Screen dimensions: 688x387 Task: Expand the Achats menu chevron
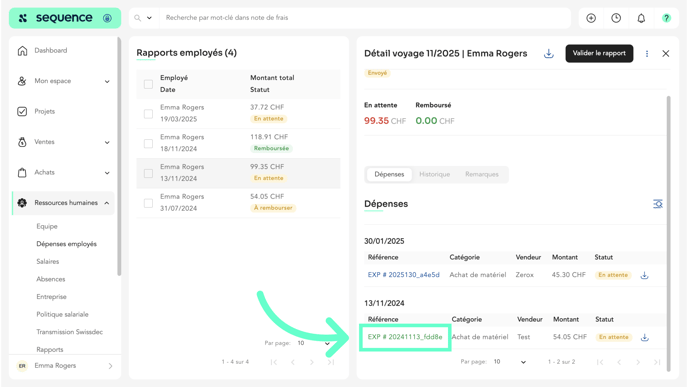[x=107, y=173]
